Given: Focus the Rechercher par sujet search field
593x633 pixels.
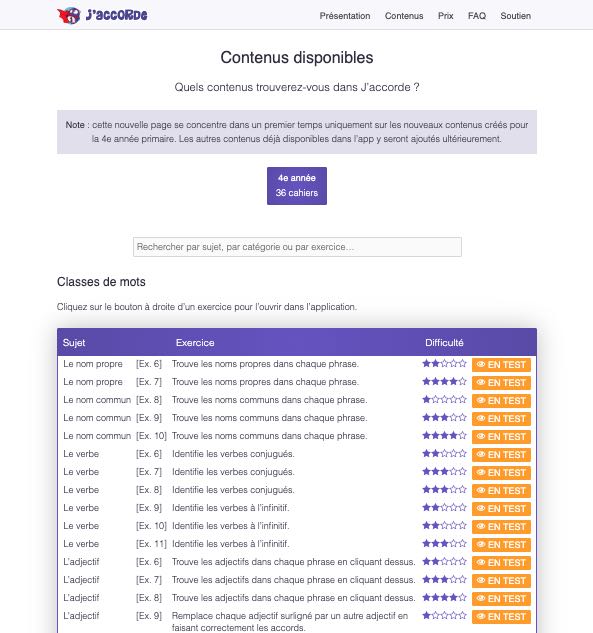Looking at the screenshot, I should tap(297, 247).
